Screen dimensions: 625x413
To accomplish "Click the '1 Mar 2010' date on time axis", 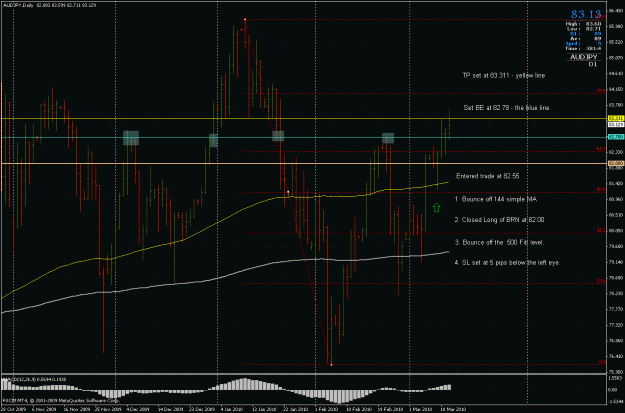I will click(421, 409).
